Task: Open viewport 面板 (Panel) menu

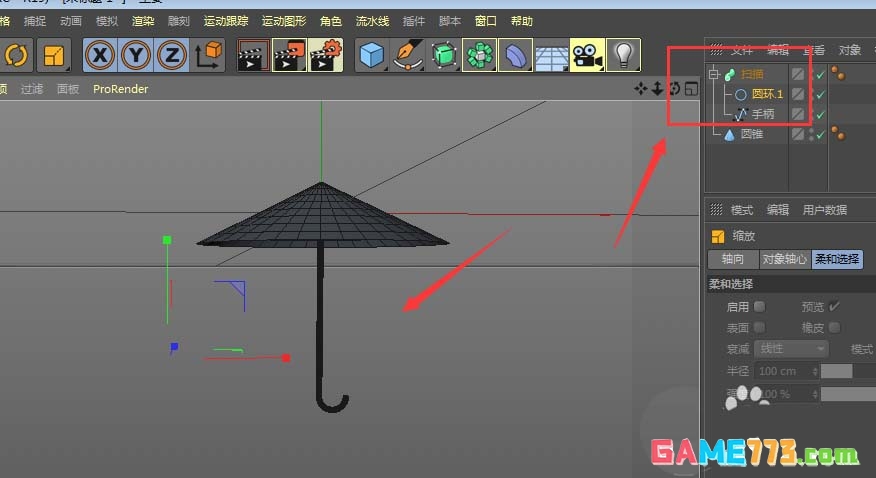Action: 68,89
